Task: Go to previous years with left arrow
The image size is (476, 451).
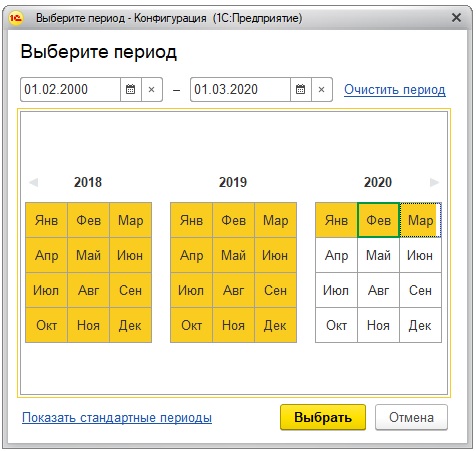Action: [x=33, y=182]
